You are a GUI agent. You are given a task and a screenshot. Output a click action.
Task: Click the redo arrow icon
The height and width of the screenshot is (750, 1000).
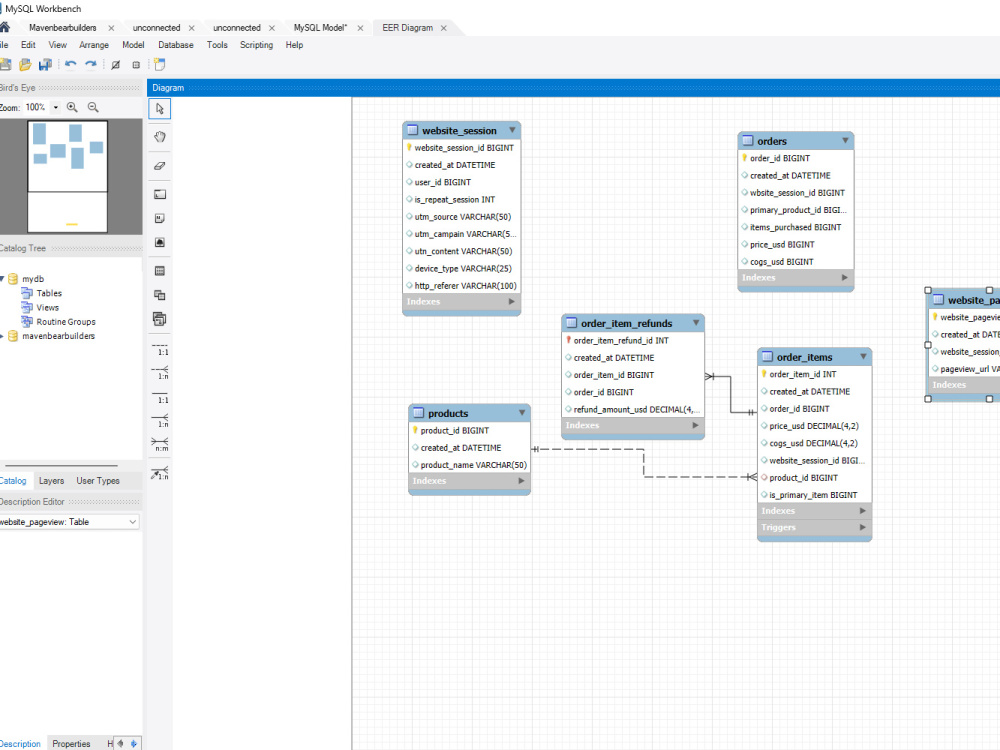(x=91, y=64)
